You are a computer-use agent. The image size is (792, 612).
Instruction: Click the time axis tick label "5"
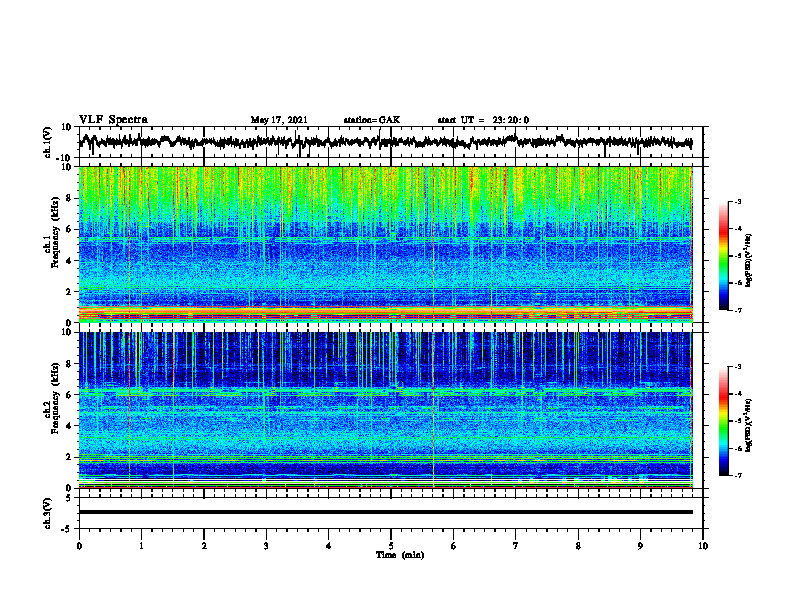coord(391,546)
